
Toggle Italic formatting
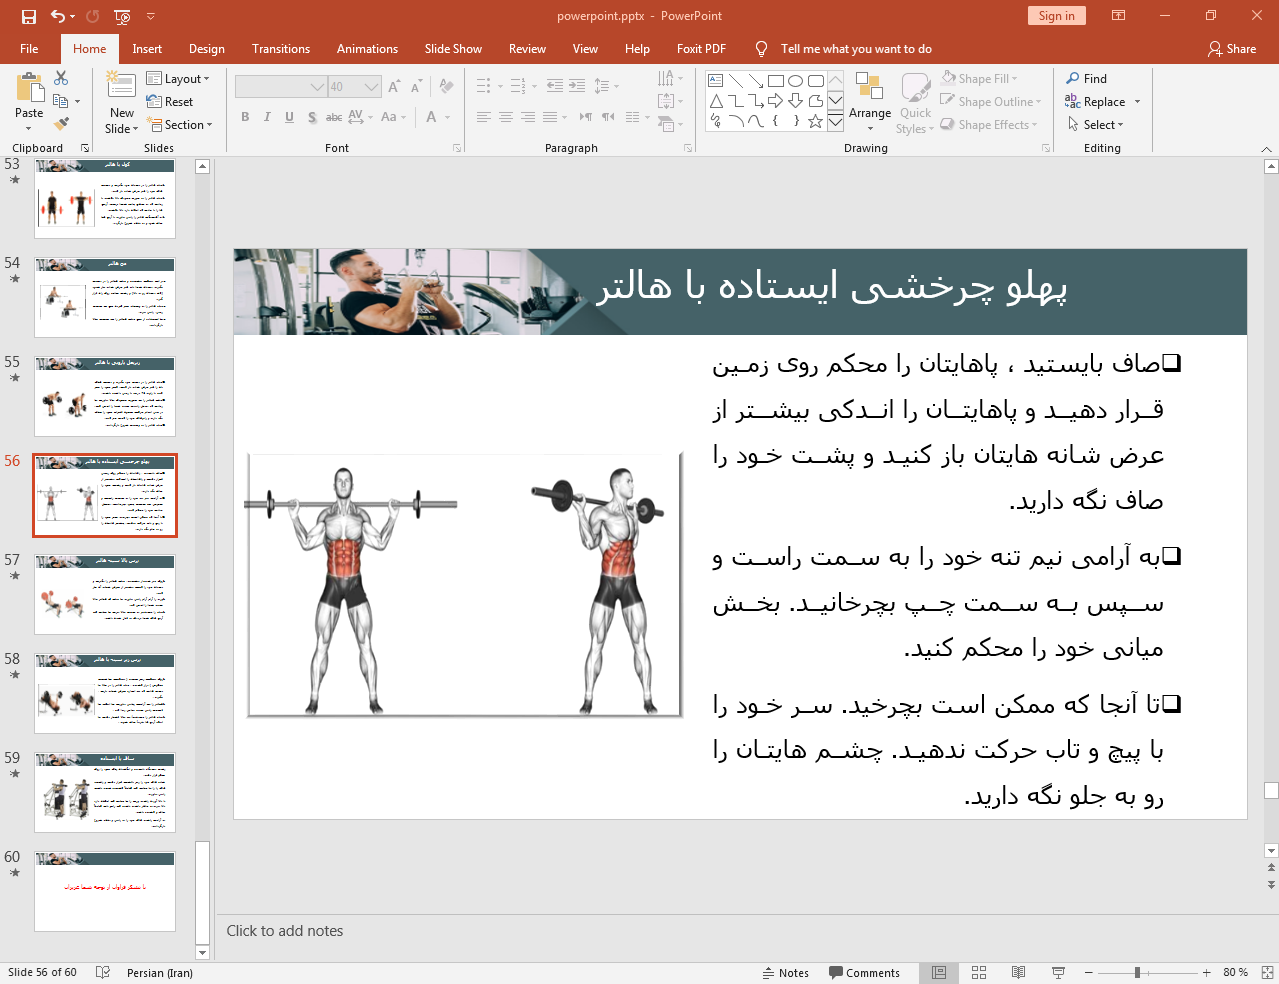[267, 117]
